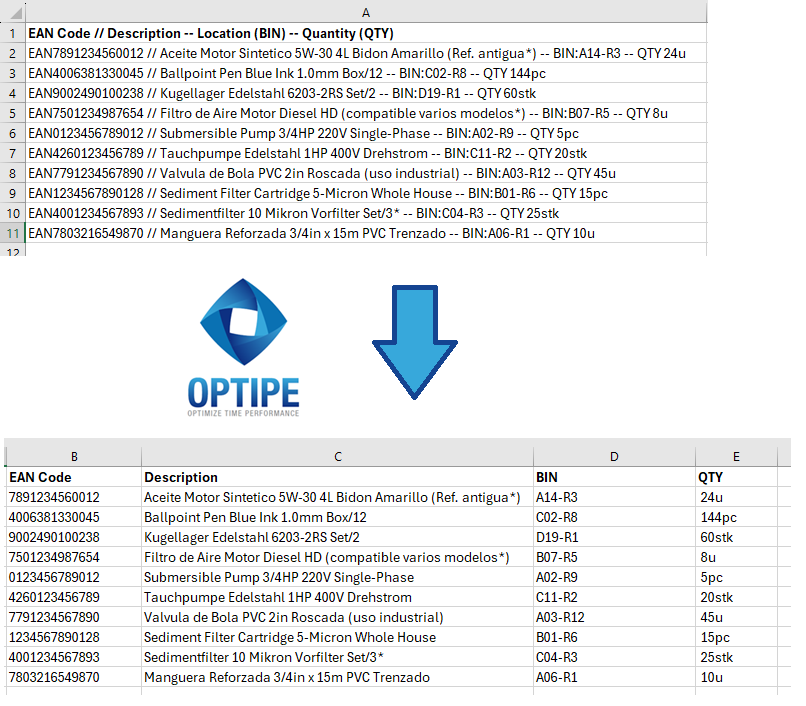
Task: Select row 11 header number
Action: [12, 233]
